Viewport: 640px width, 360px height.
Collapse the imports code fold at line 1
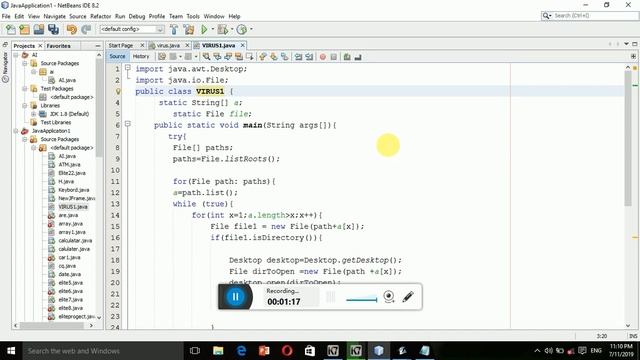coord(128,68)
